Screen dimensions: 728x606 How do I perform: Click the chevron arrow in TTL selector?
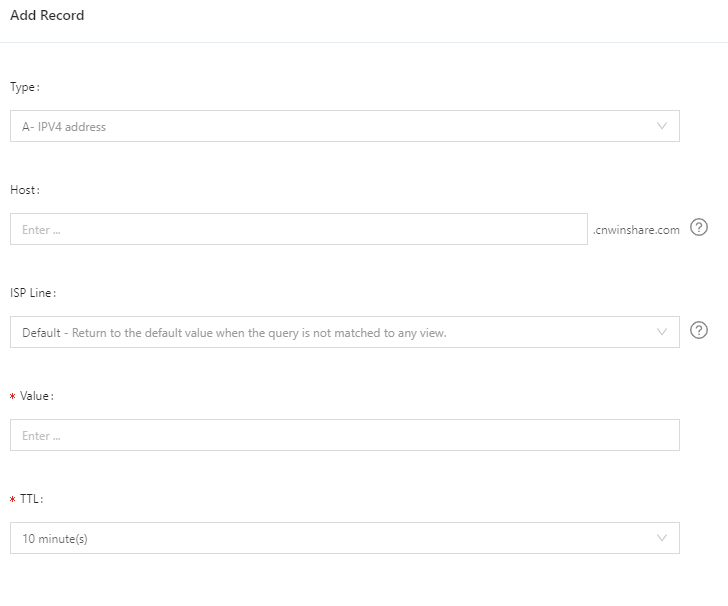(661, 538)
